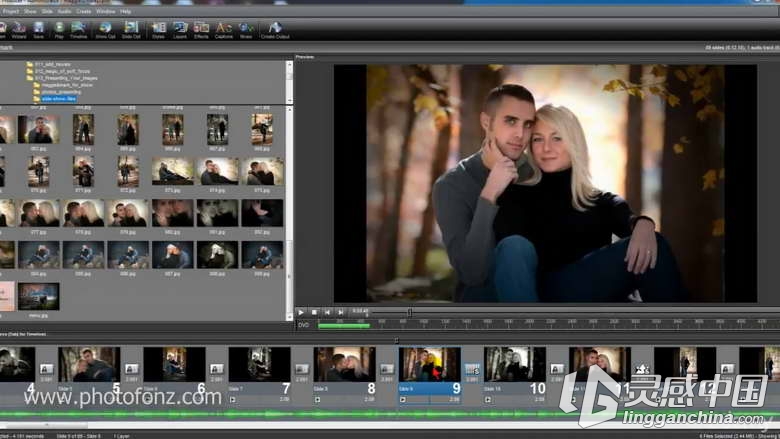Image resolution: width=780 pixels, height=439 pixels.
Task: Click the green DVD size meter bar
Action: [344, 326]
